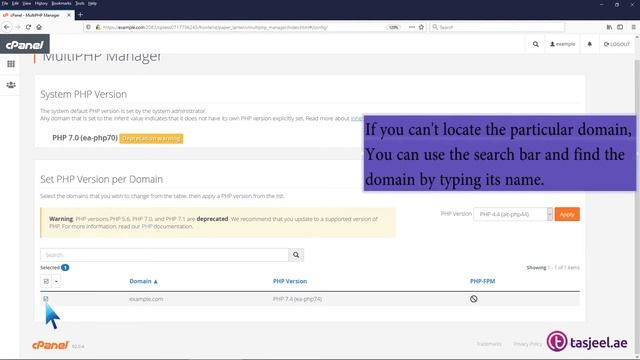This screenshot has height=360, width=640.
Task: Open the notifications bell icon
Action: click(589, 44)
